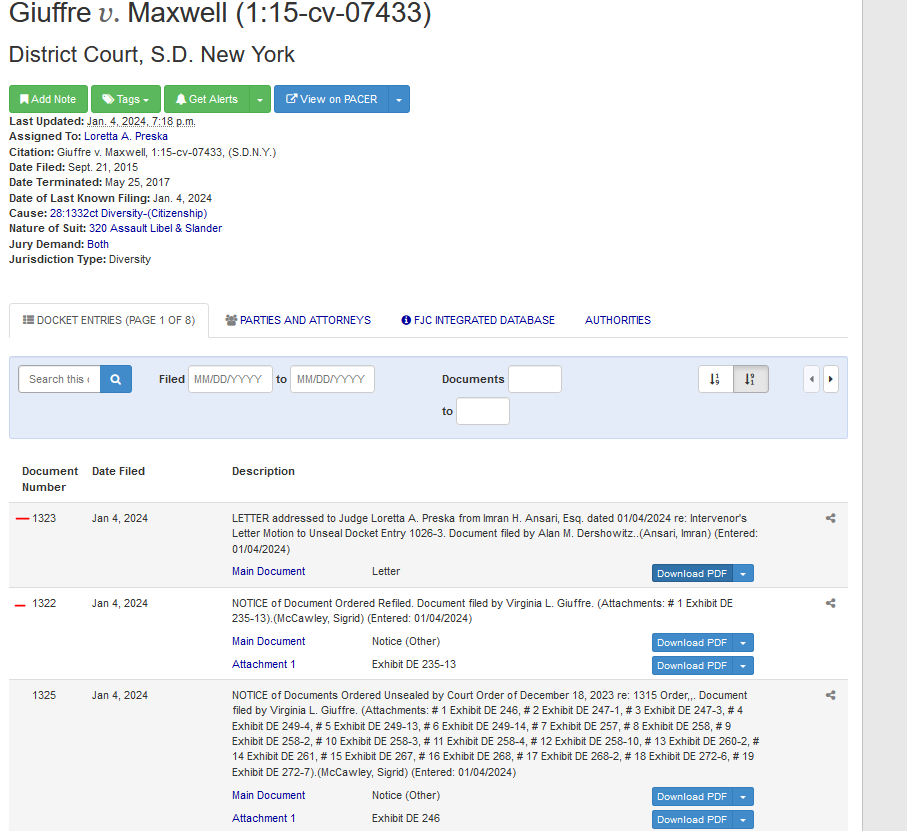The width and height of the screenshot is (907, 831).
Task: Expand download options for entry 1325 main document
Action: click(743, 796)
